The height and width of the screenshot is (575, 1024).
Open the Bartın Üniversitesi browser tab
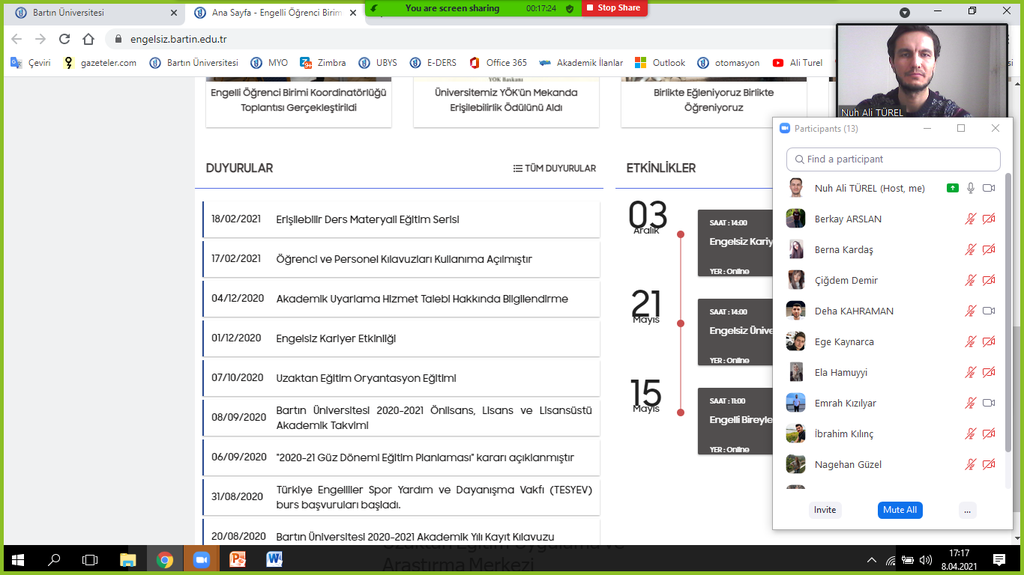[90, 12]
